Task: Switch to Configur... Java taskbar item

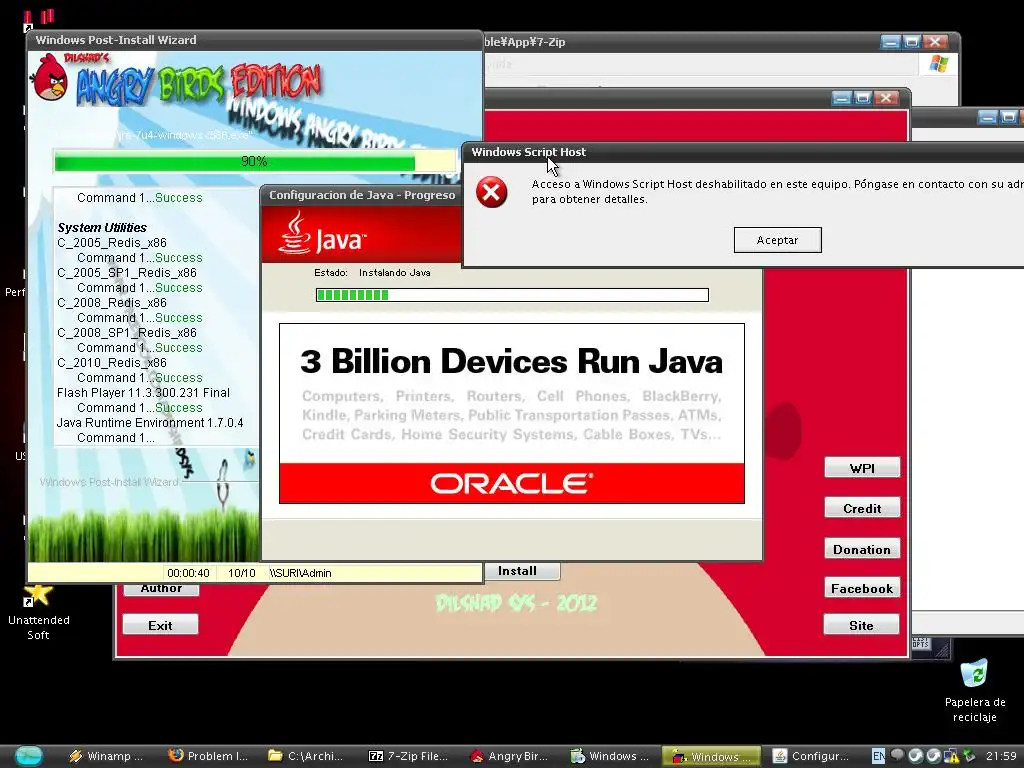Action: point(810,756)
